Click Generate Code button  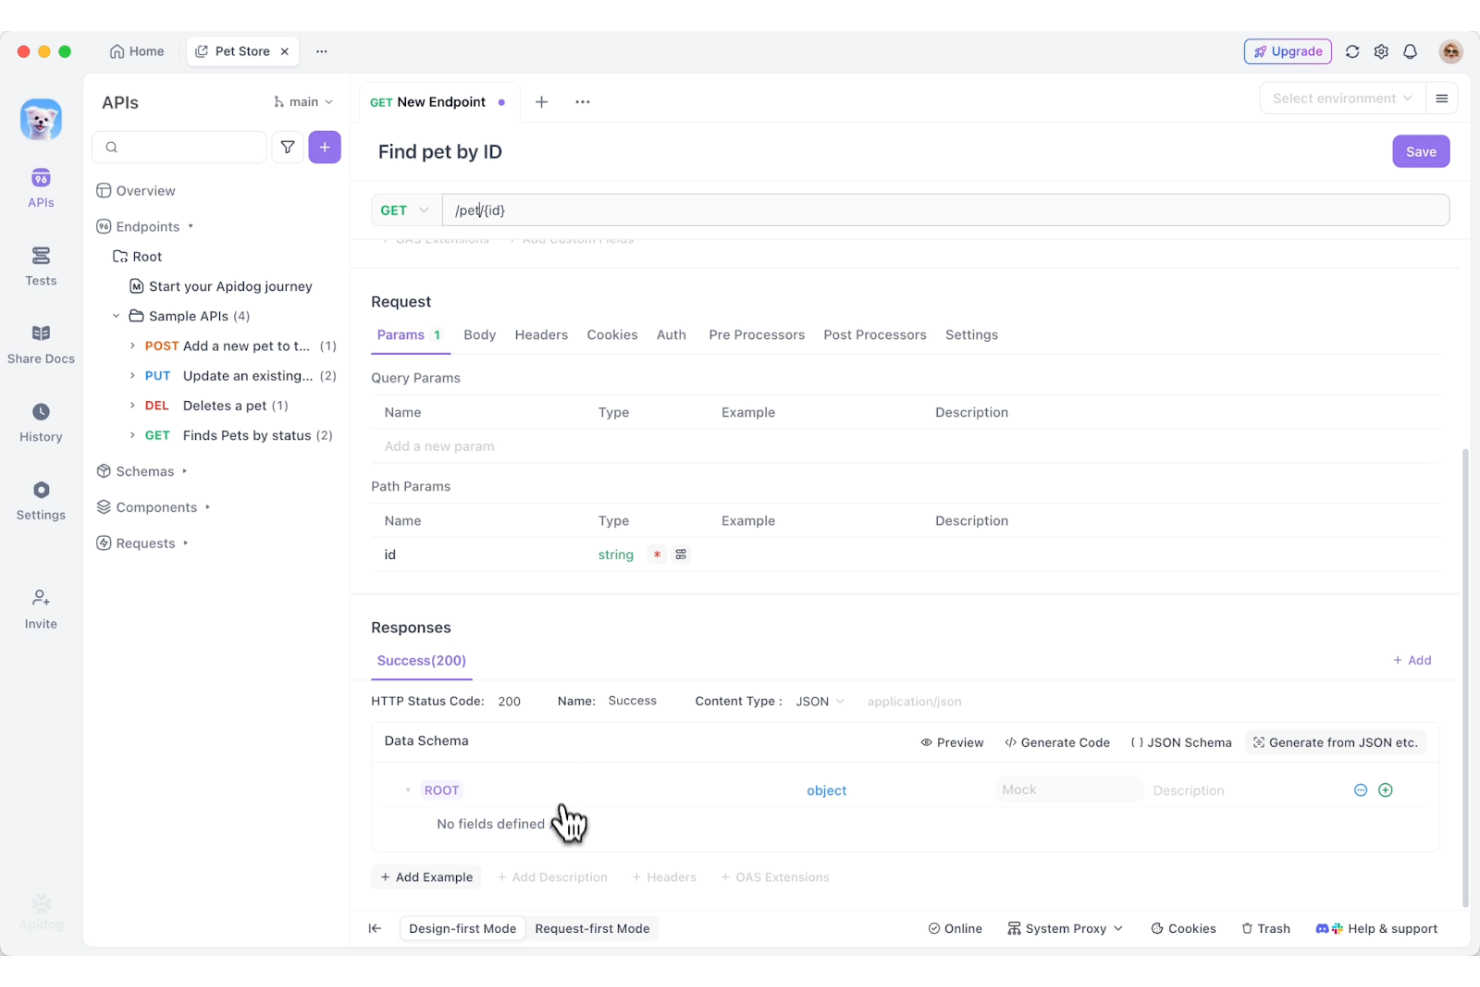(x=1057, y=743)
